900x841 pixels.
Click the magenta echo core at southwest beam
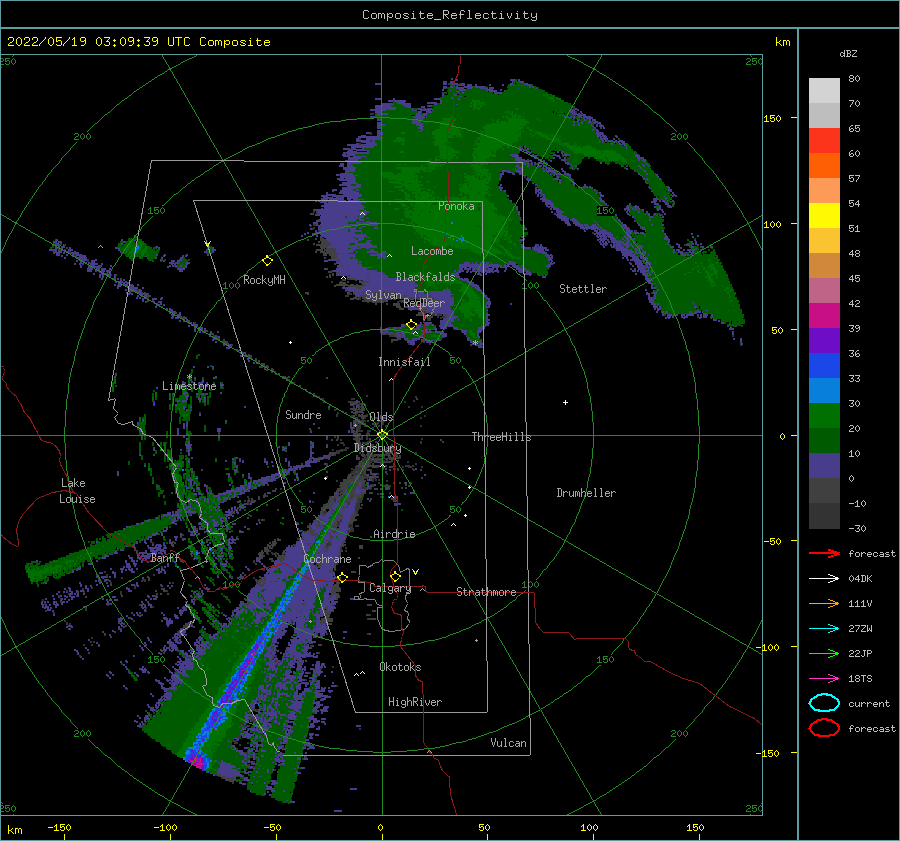point(197,760)
